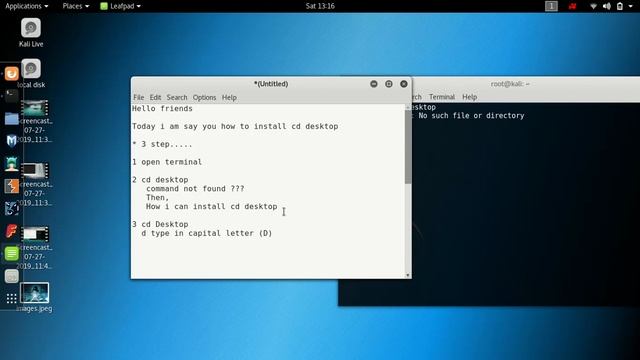This screenshot has width=640, height=360.
Task: Click the 'How i can install cd desktop' line
Action: tap(211, 207)
